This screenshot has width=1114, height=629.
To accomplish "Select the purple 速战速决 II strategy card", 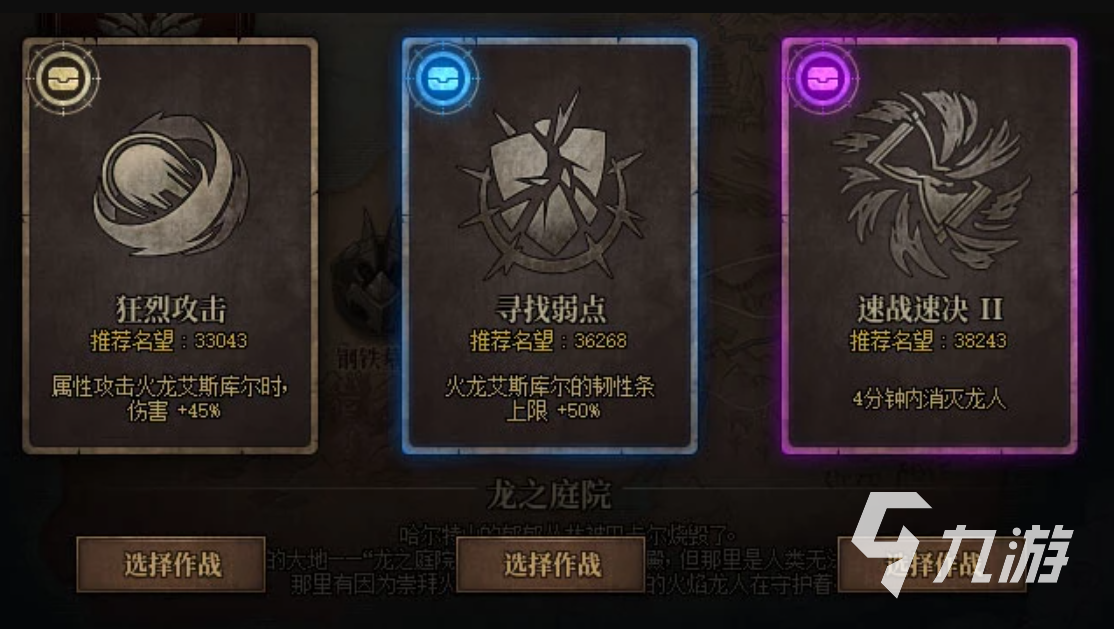I will coord(929,246).
